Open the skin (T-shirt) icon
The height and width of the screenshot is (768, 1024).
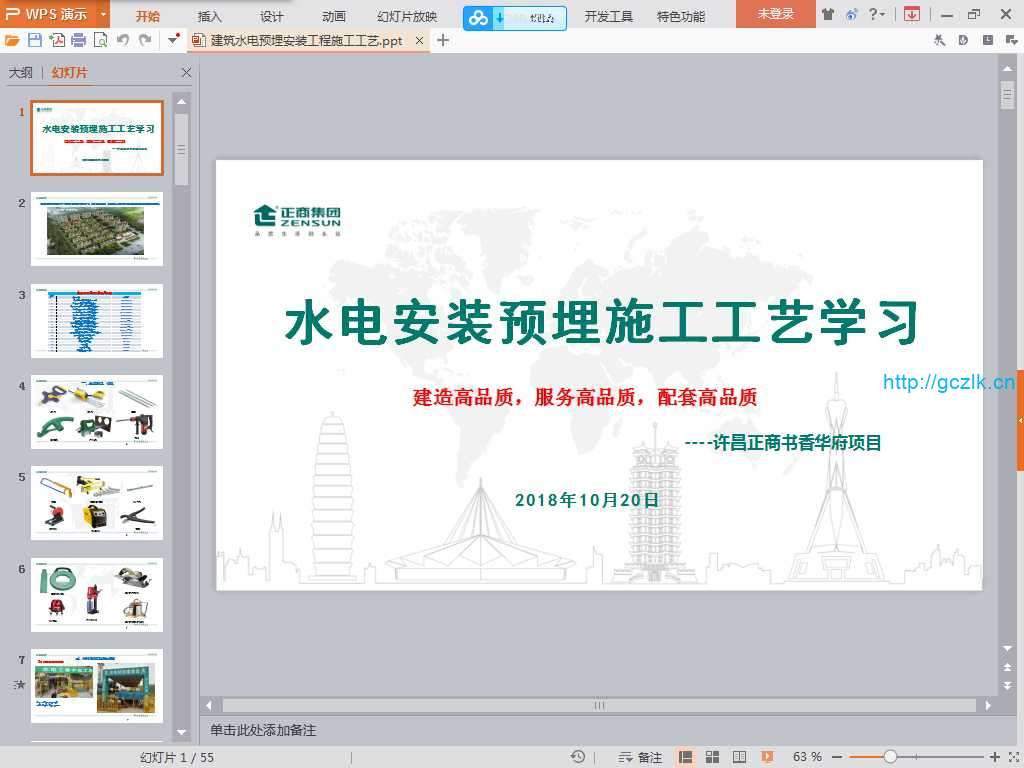point(828,14)
